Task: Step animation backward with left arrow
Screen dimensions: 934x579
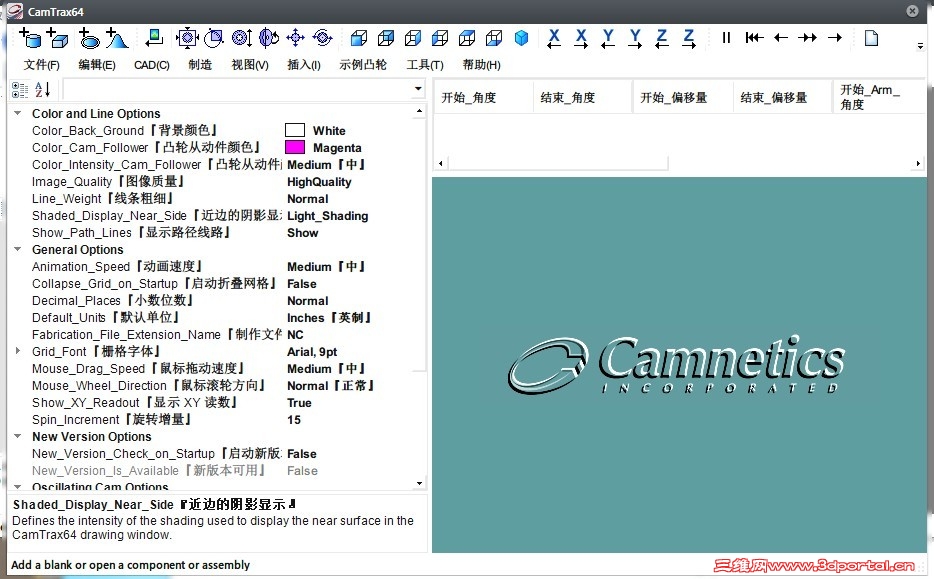Action: [x=781, y=38]
